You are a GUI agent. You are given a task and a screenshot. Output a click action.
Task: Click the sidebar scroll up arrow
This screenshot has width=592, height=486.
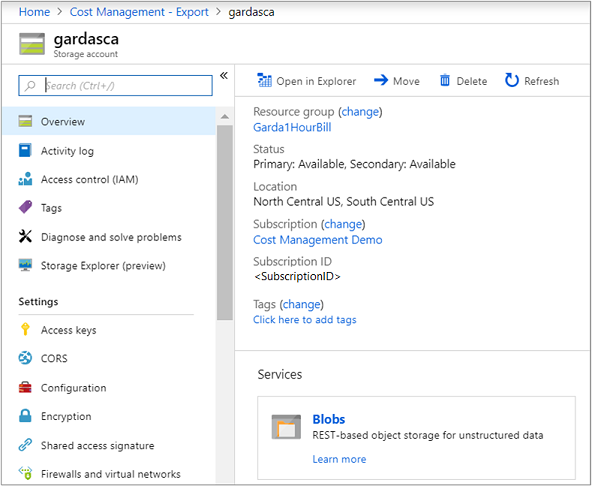click(225, 117)
